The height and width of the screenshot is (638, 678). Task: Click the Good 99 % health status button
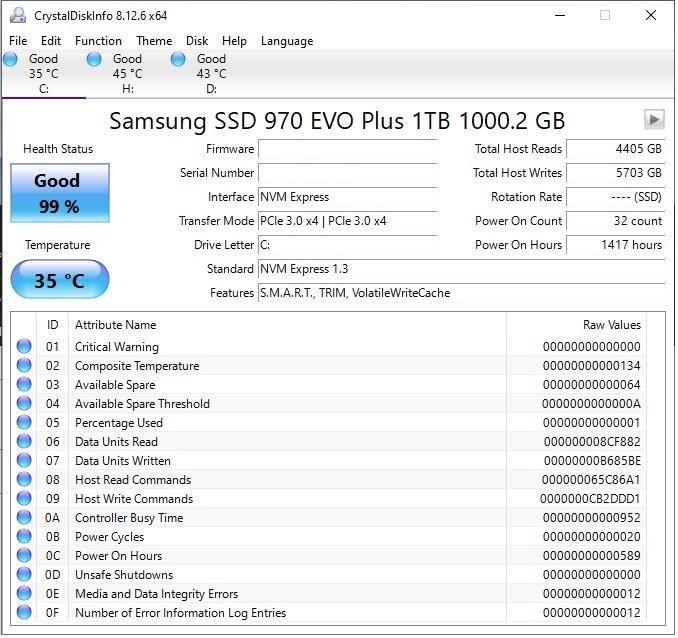(57, 192)
